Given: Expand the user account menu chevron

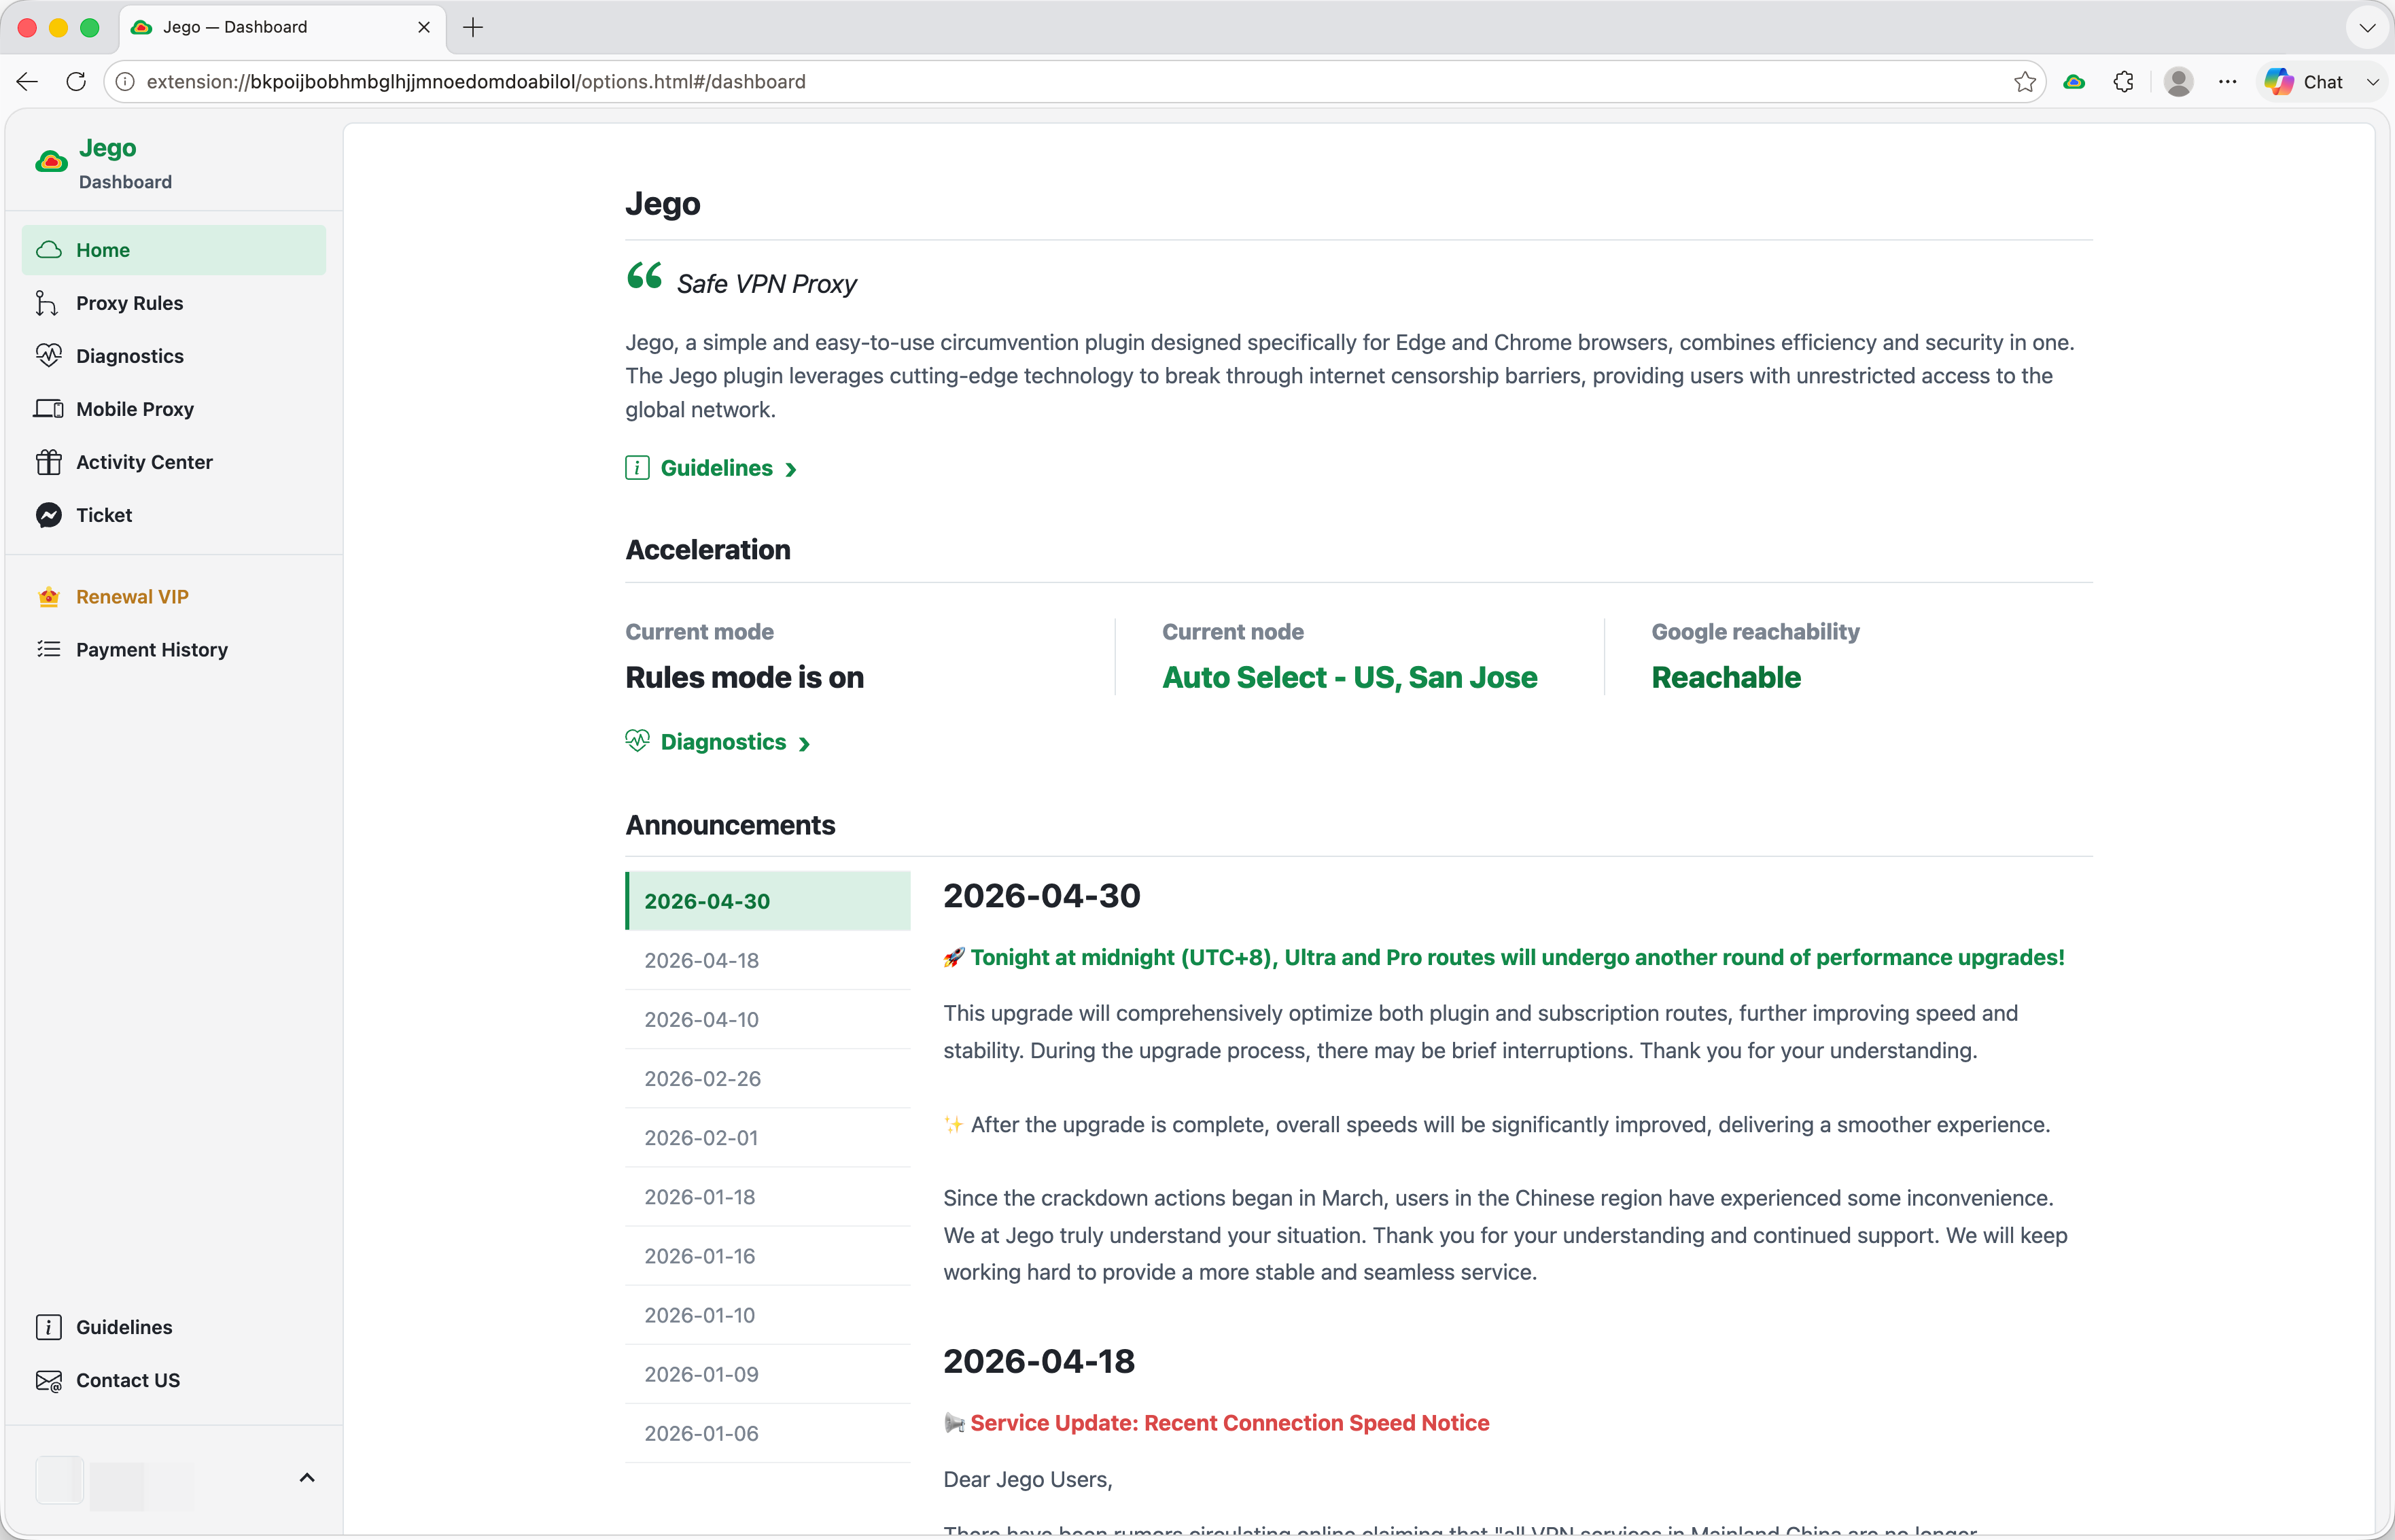Looking at the screenshot, I should 307,1478.
